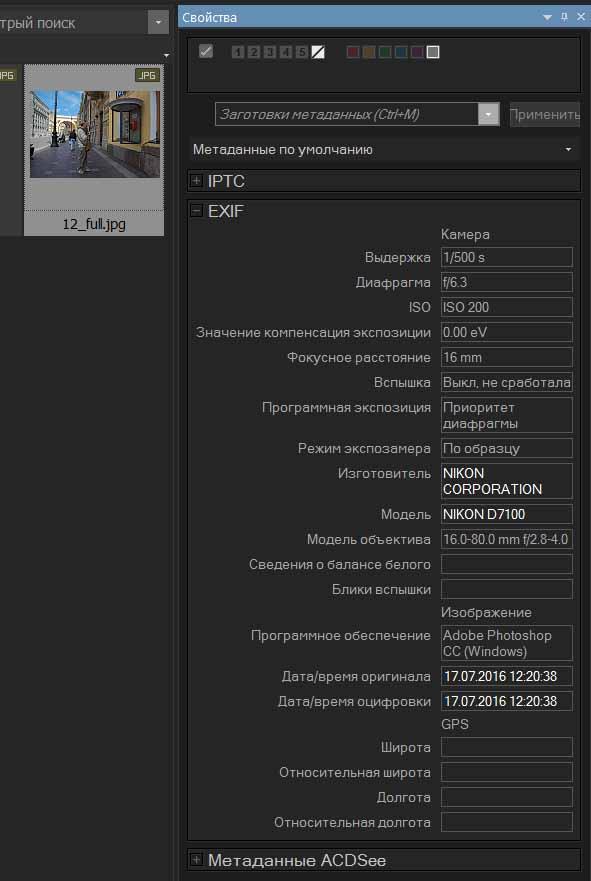Set rating 1 for the image
The height and width of the screenshot is (881, 591).
238,52
